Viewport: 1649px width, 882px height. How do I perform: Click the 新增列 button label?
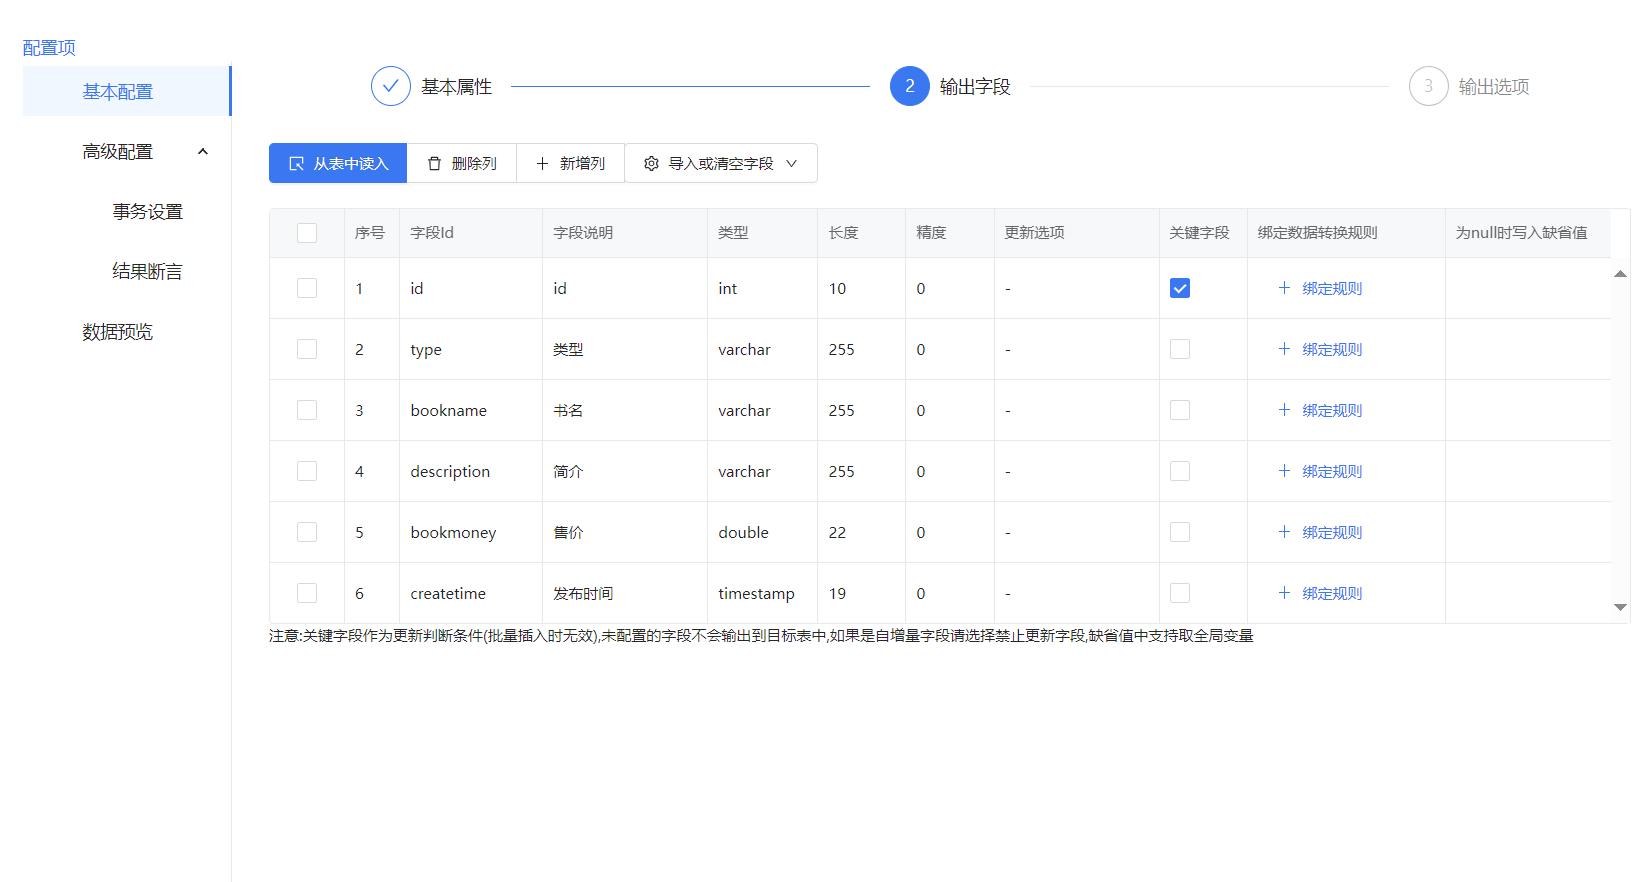pos(582,163)
